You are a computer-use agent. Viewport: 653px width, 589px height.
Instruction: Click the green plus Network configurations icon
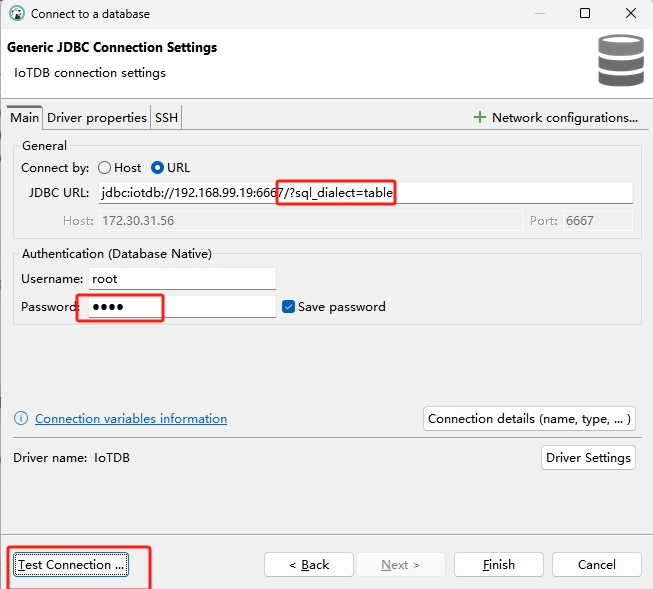(479, 118)
